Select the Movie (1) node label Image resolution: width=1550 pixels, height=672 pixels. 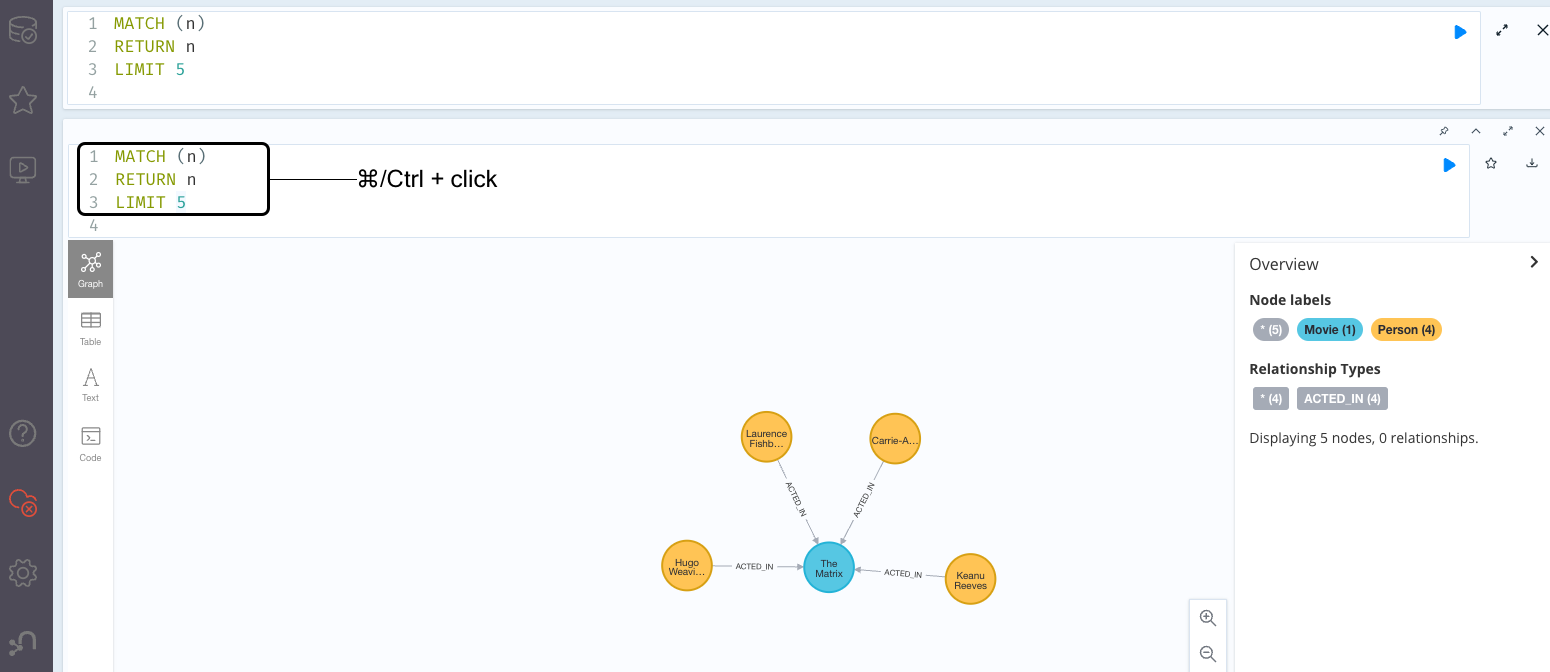click(x=1329, y=330)
